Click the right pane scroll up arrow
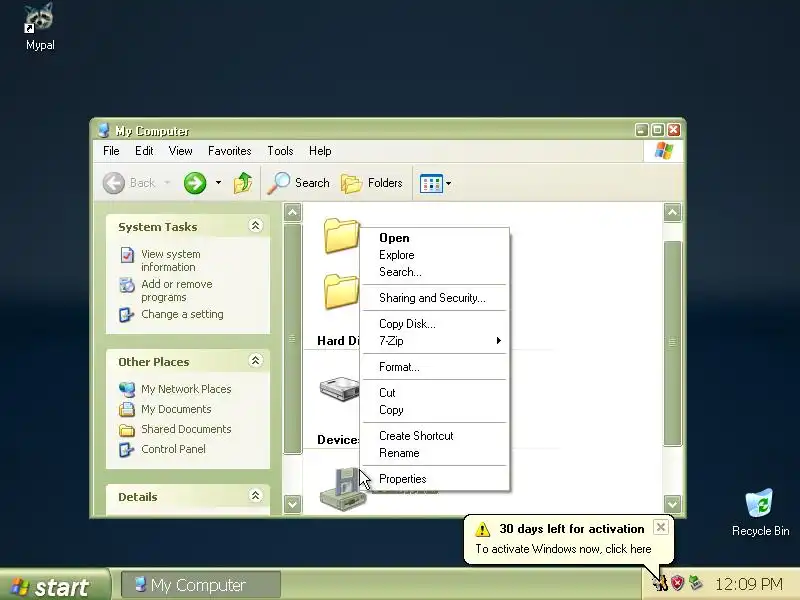This screenshot has width=800, height=600. point(672,212)
